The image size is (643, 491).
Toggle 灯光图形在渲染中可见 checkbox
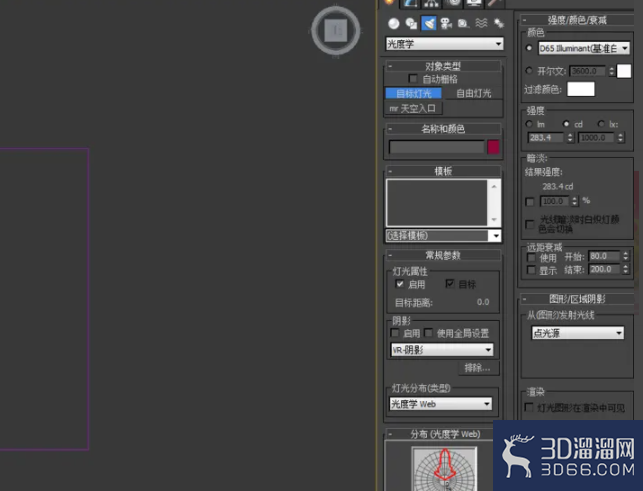click(529, 407)
